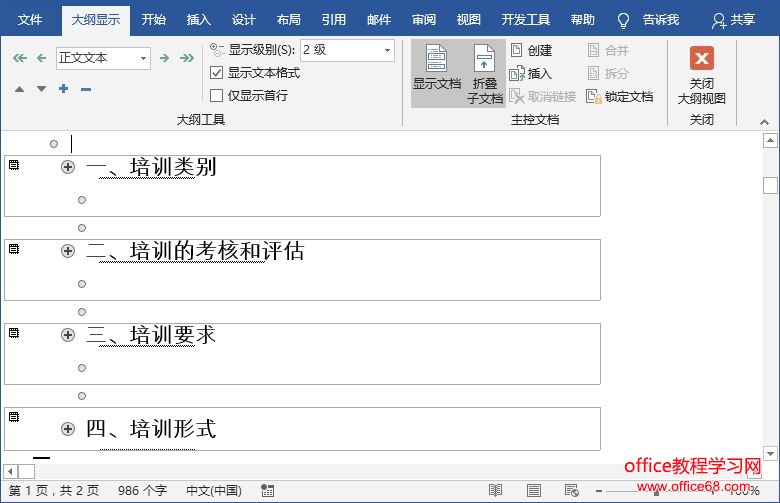Move item down triangle in outline tools
780x503 pixels.
[x=41, y=89]
